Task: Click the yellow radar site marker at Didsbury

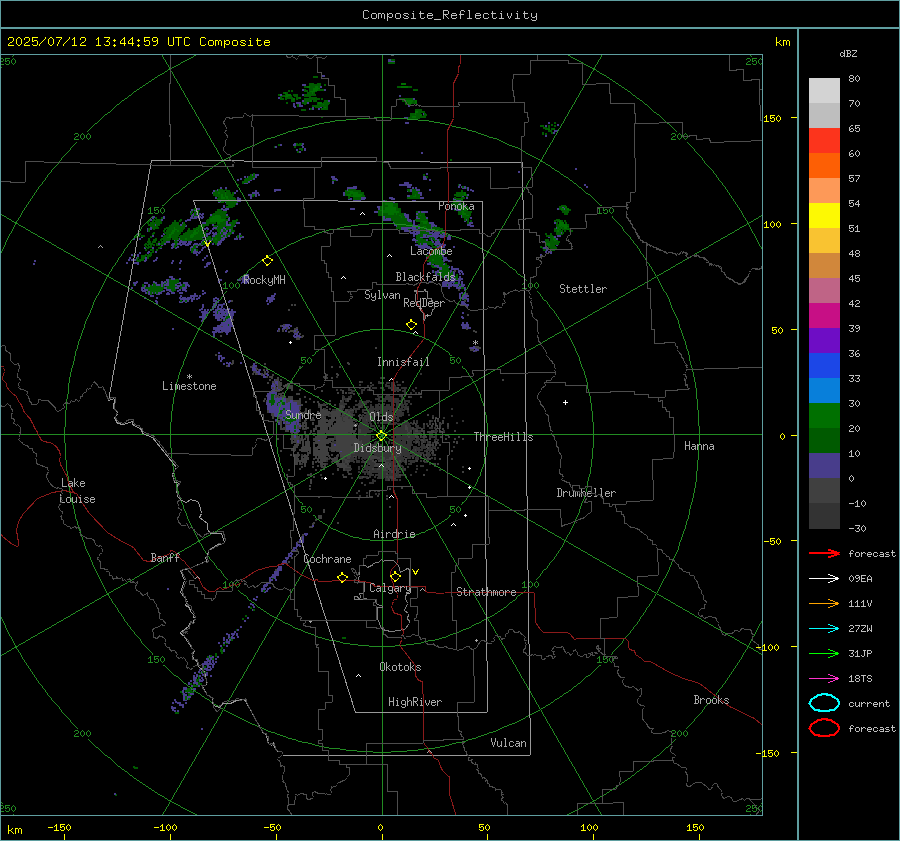Action: 381,436
